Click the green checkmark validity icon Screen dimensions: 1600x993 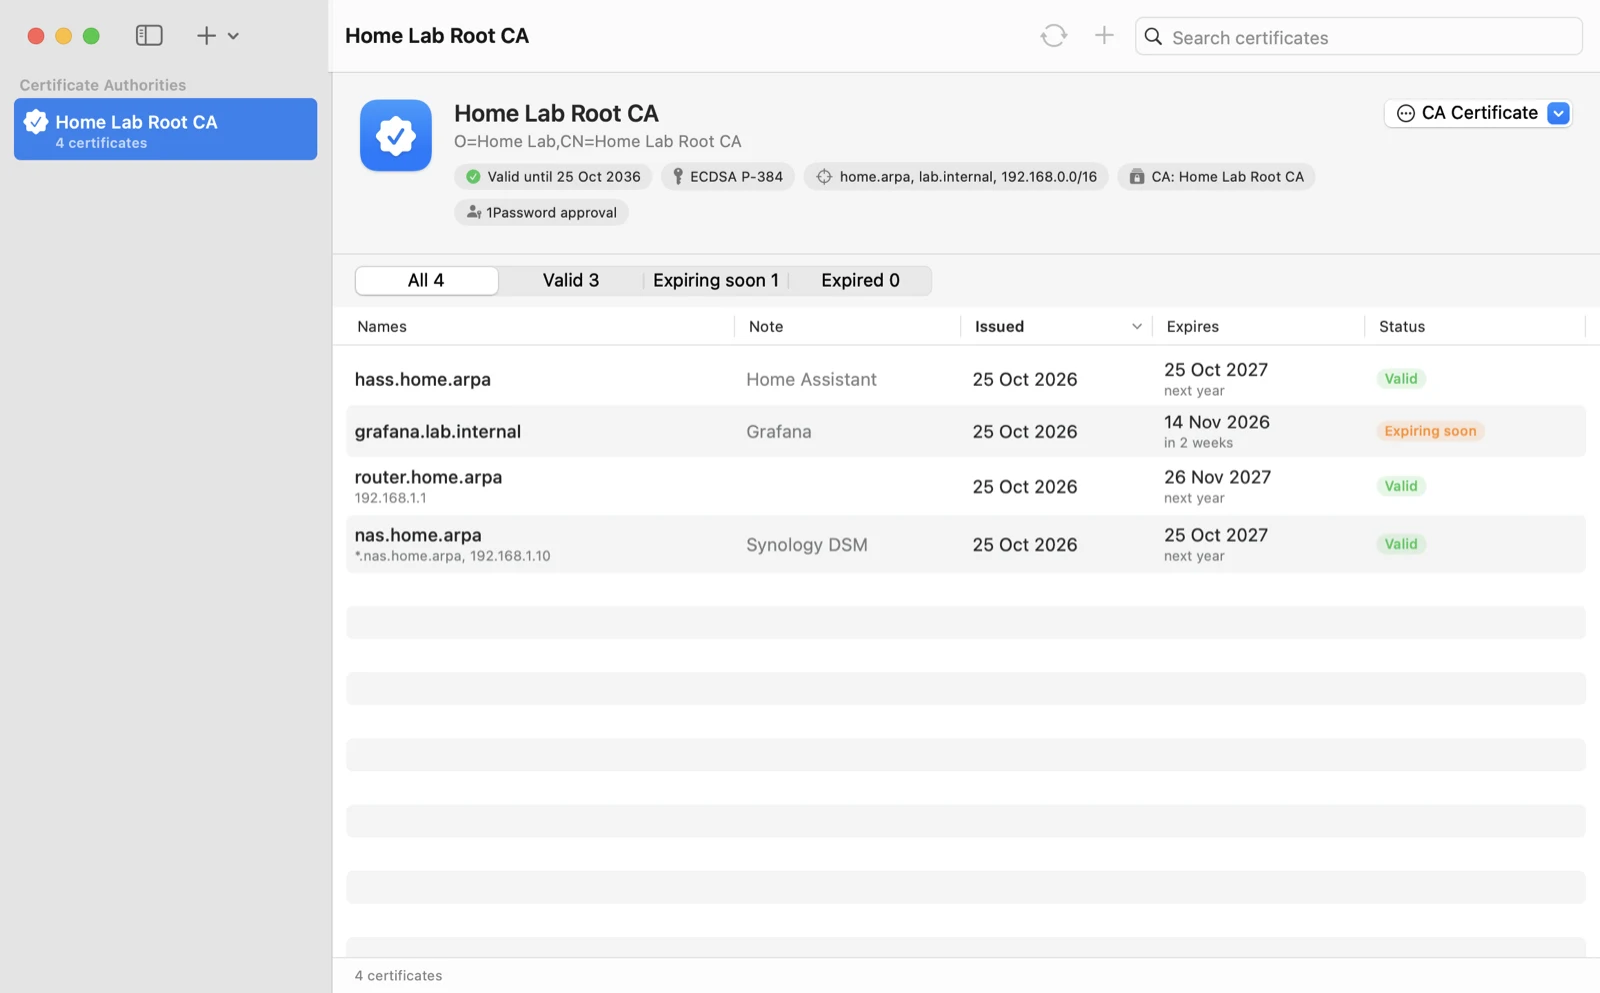[473, 177]
